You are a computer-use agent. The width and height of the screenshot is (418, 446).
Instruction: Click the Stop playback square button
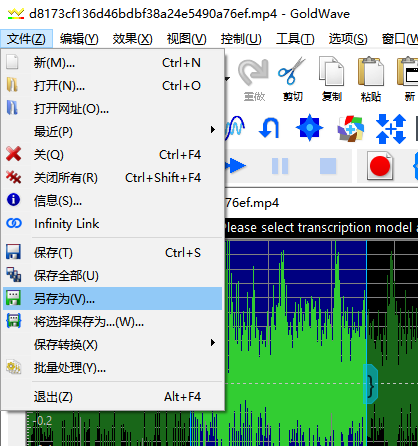[x=328, y=166]
